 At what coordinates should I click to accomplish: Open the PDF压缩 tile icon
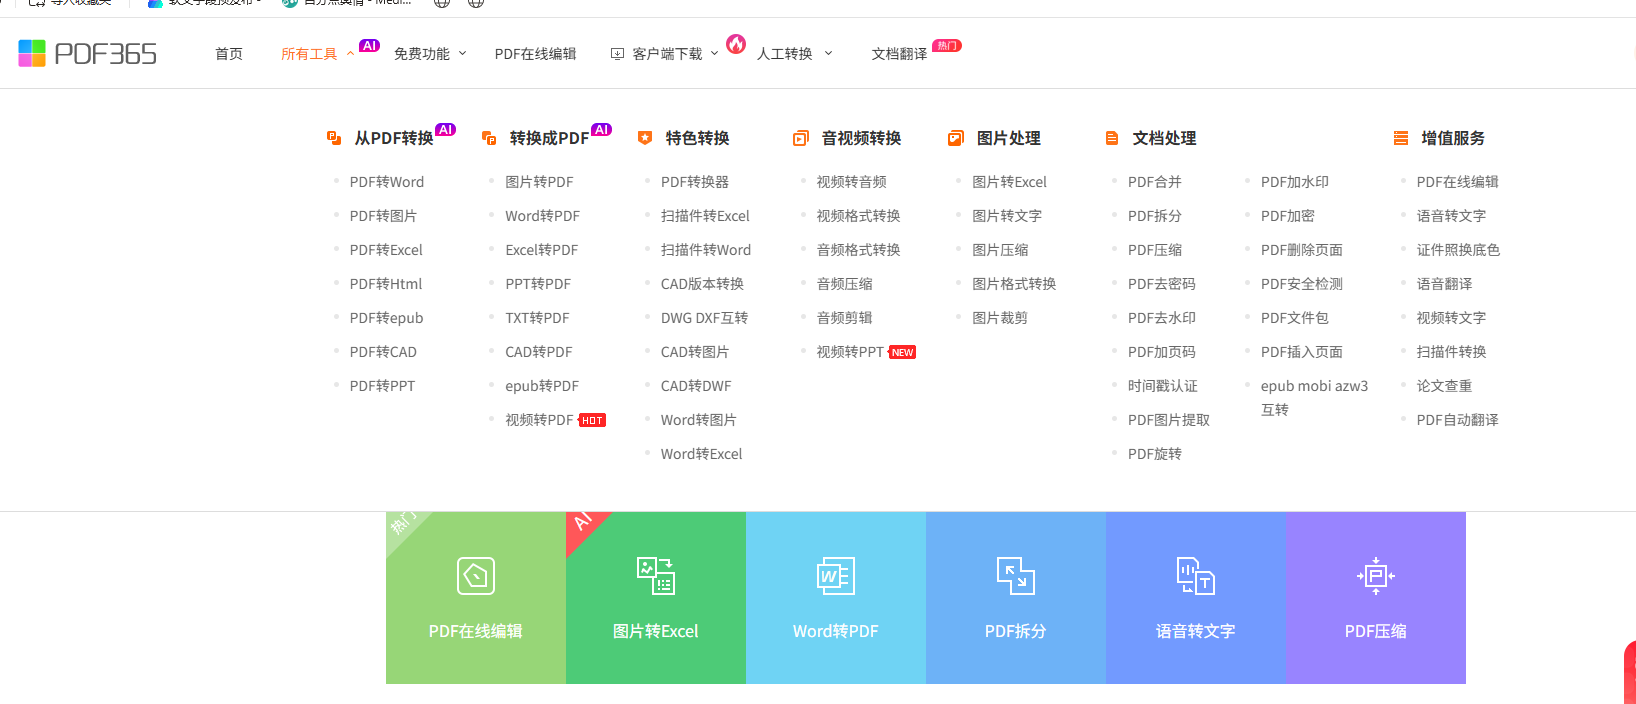coord(1376,576)
